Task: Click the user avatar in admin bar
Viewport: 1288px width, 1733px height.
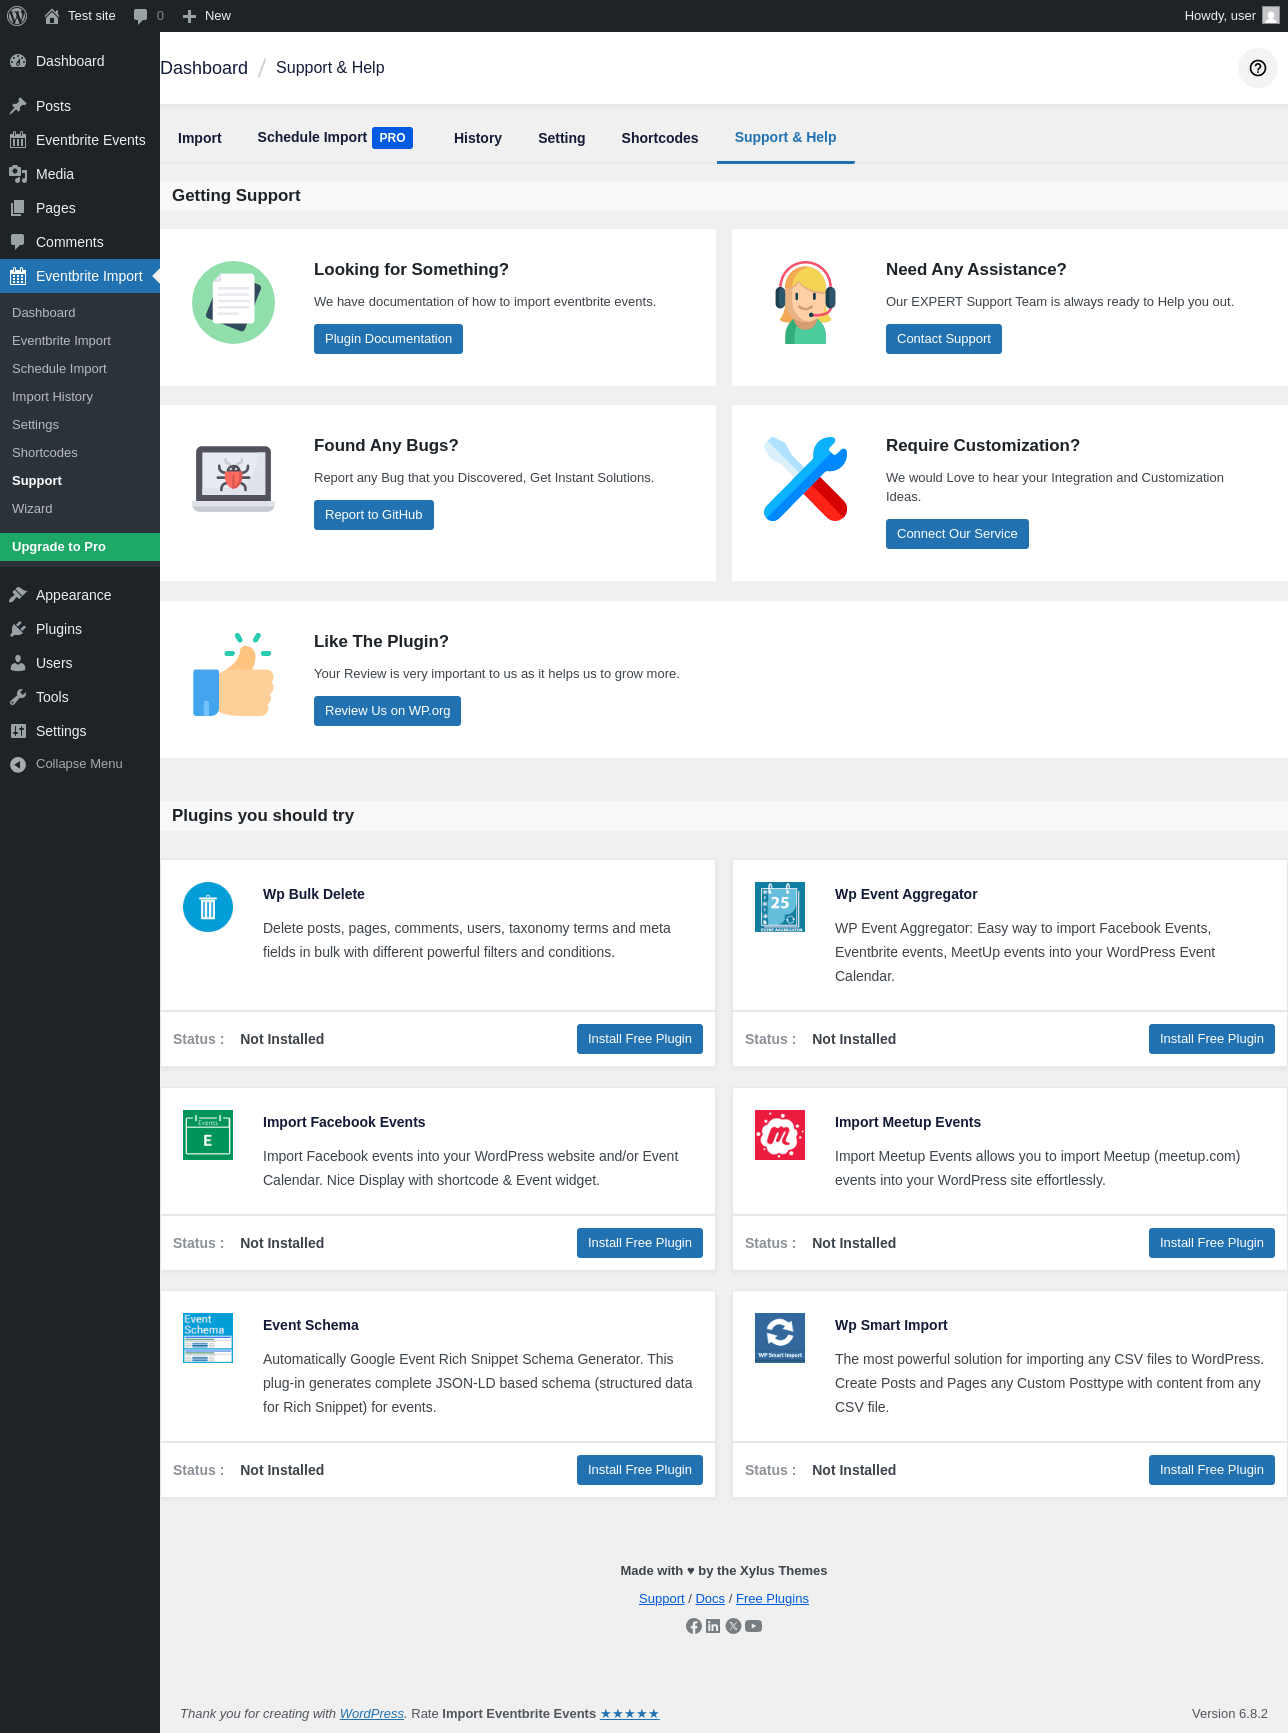Action: [1271, 16]
